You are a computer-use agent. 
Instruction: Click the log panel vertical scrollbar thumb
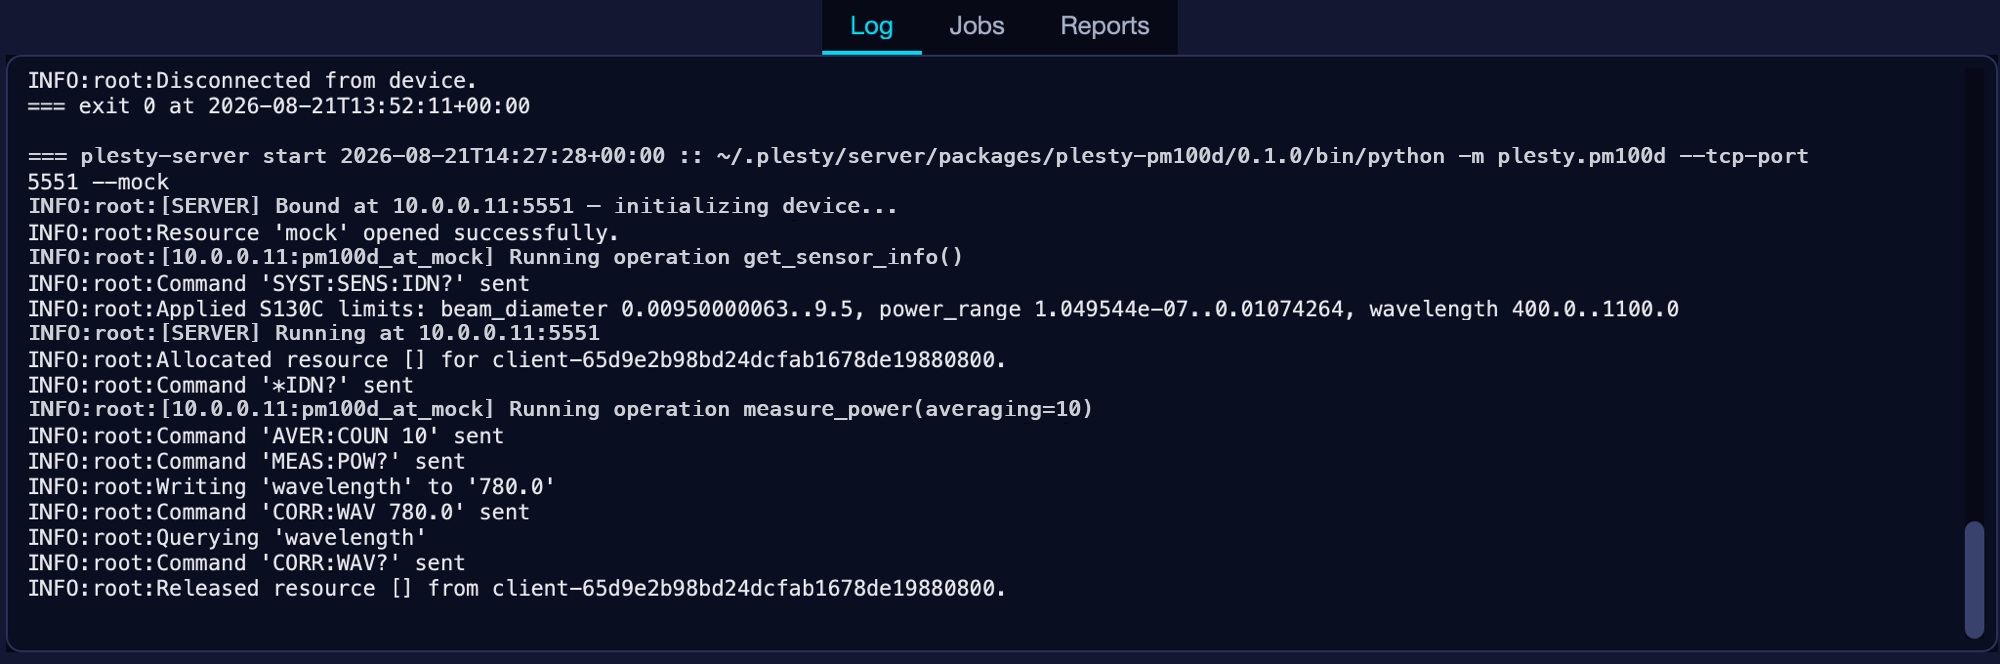coord(1973,579)
